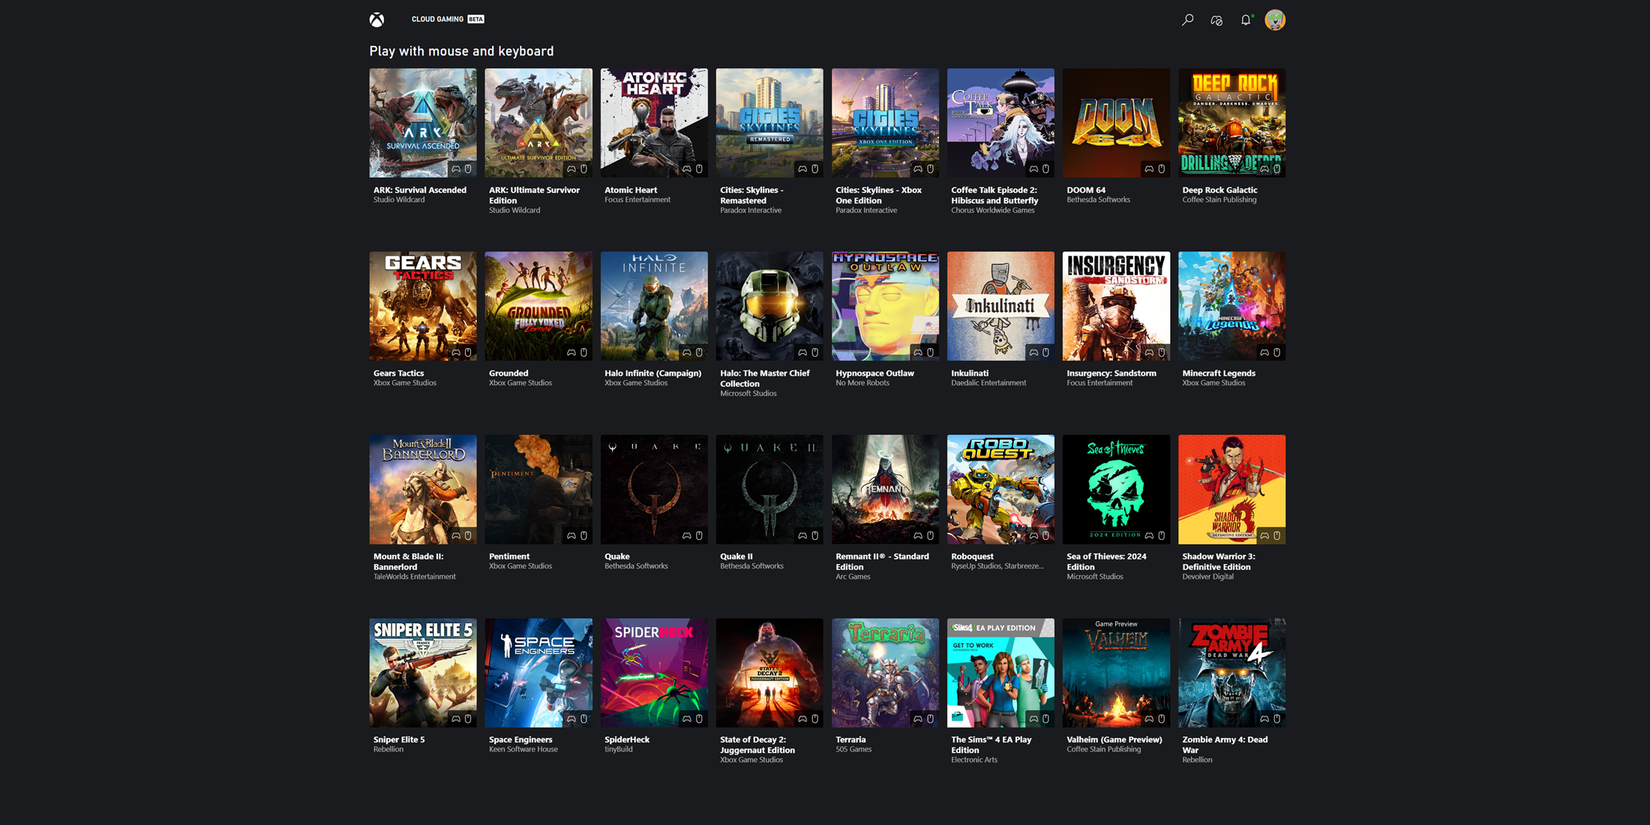Viewport: 1650px width, 825px height.
Task: Open the profile avatar menu
Action: 1275,20
